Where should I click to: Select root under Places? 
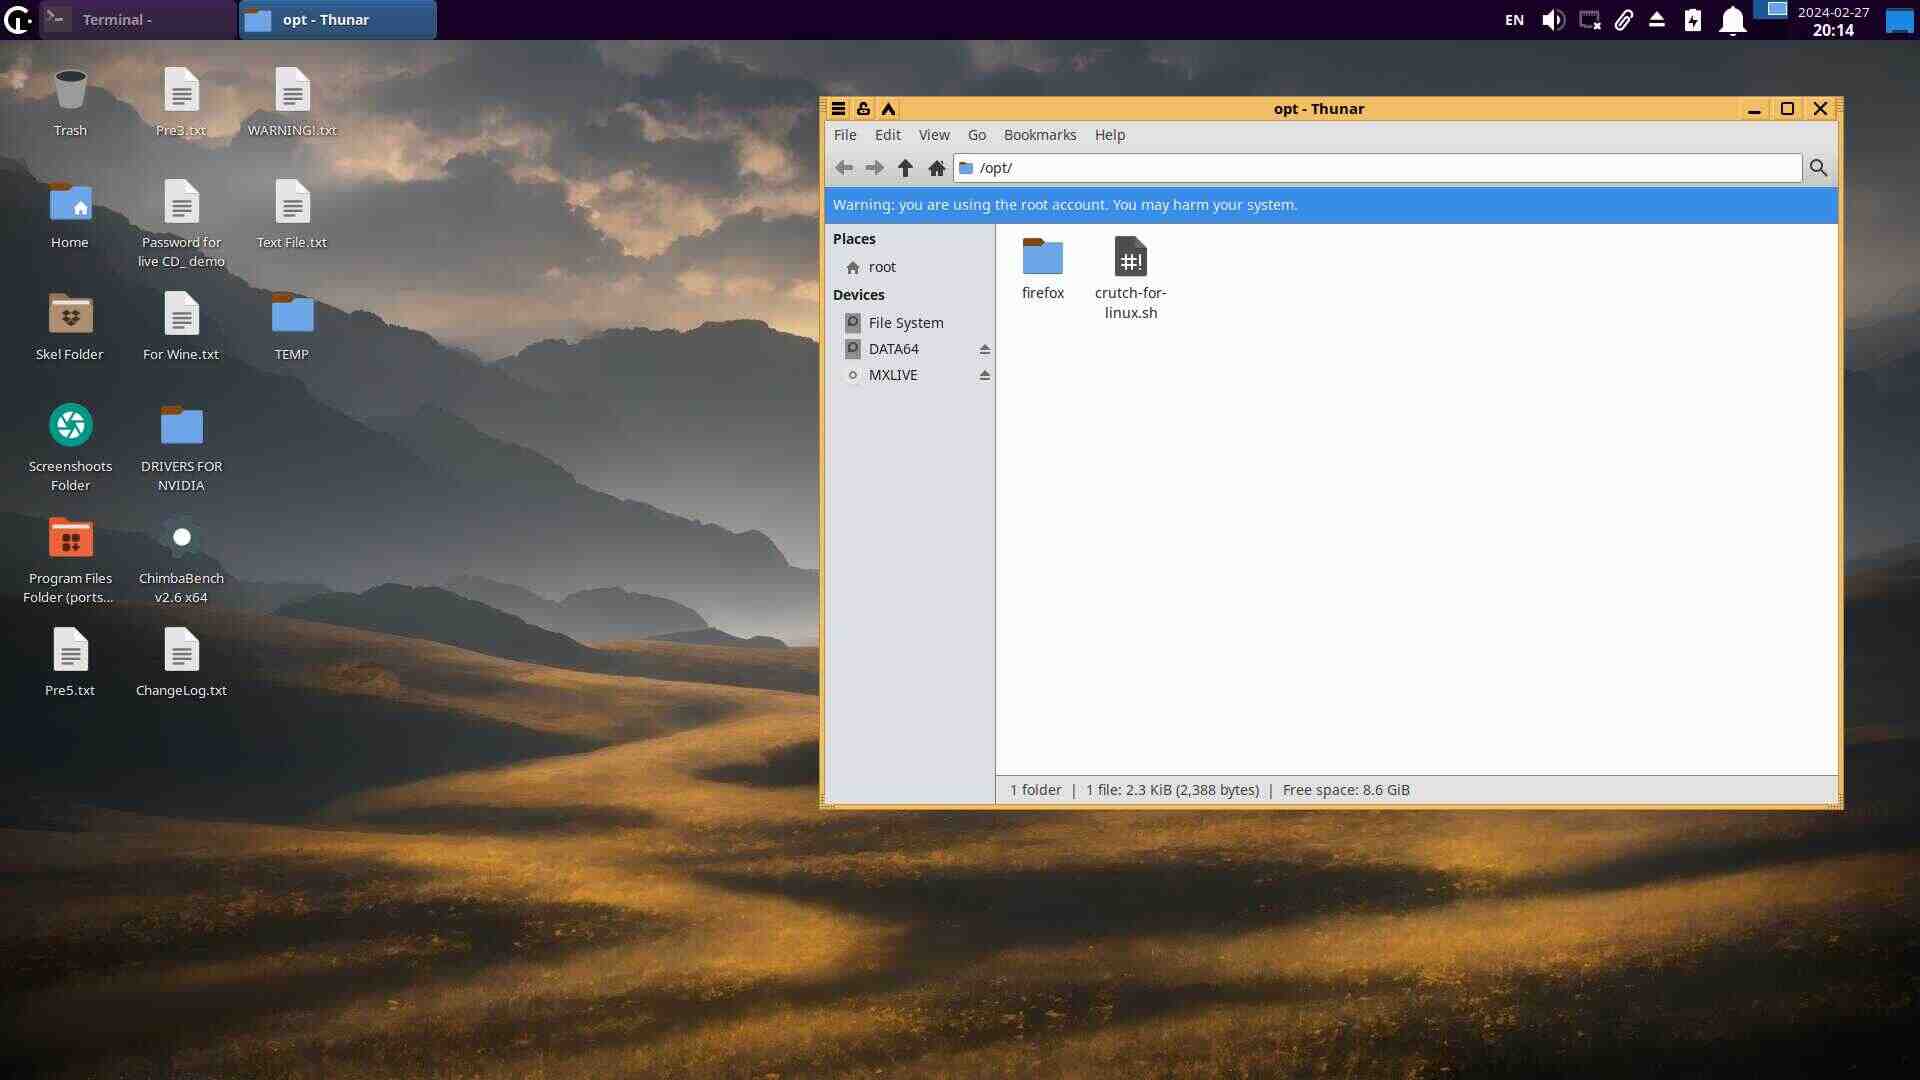pos(881,267)
